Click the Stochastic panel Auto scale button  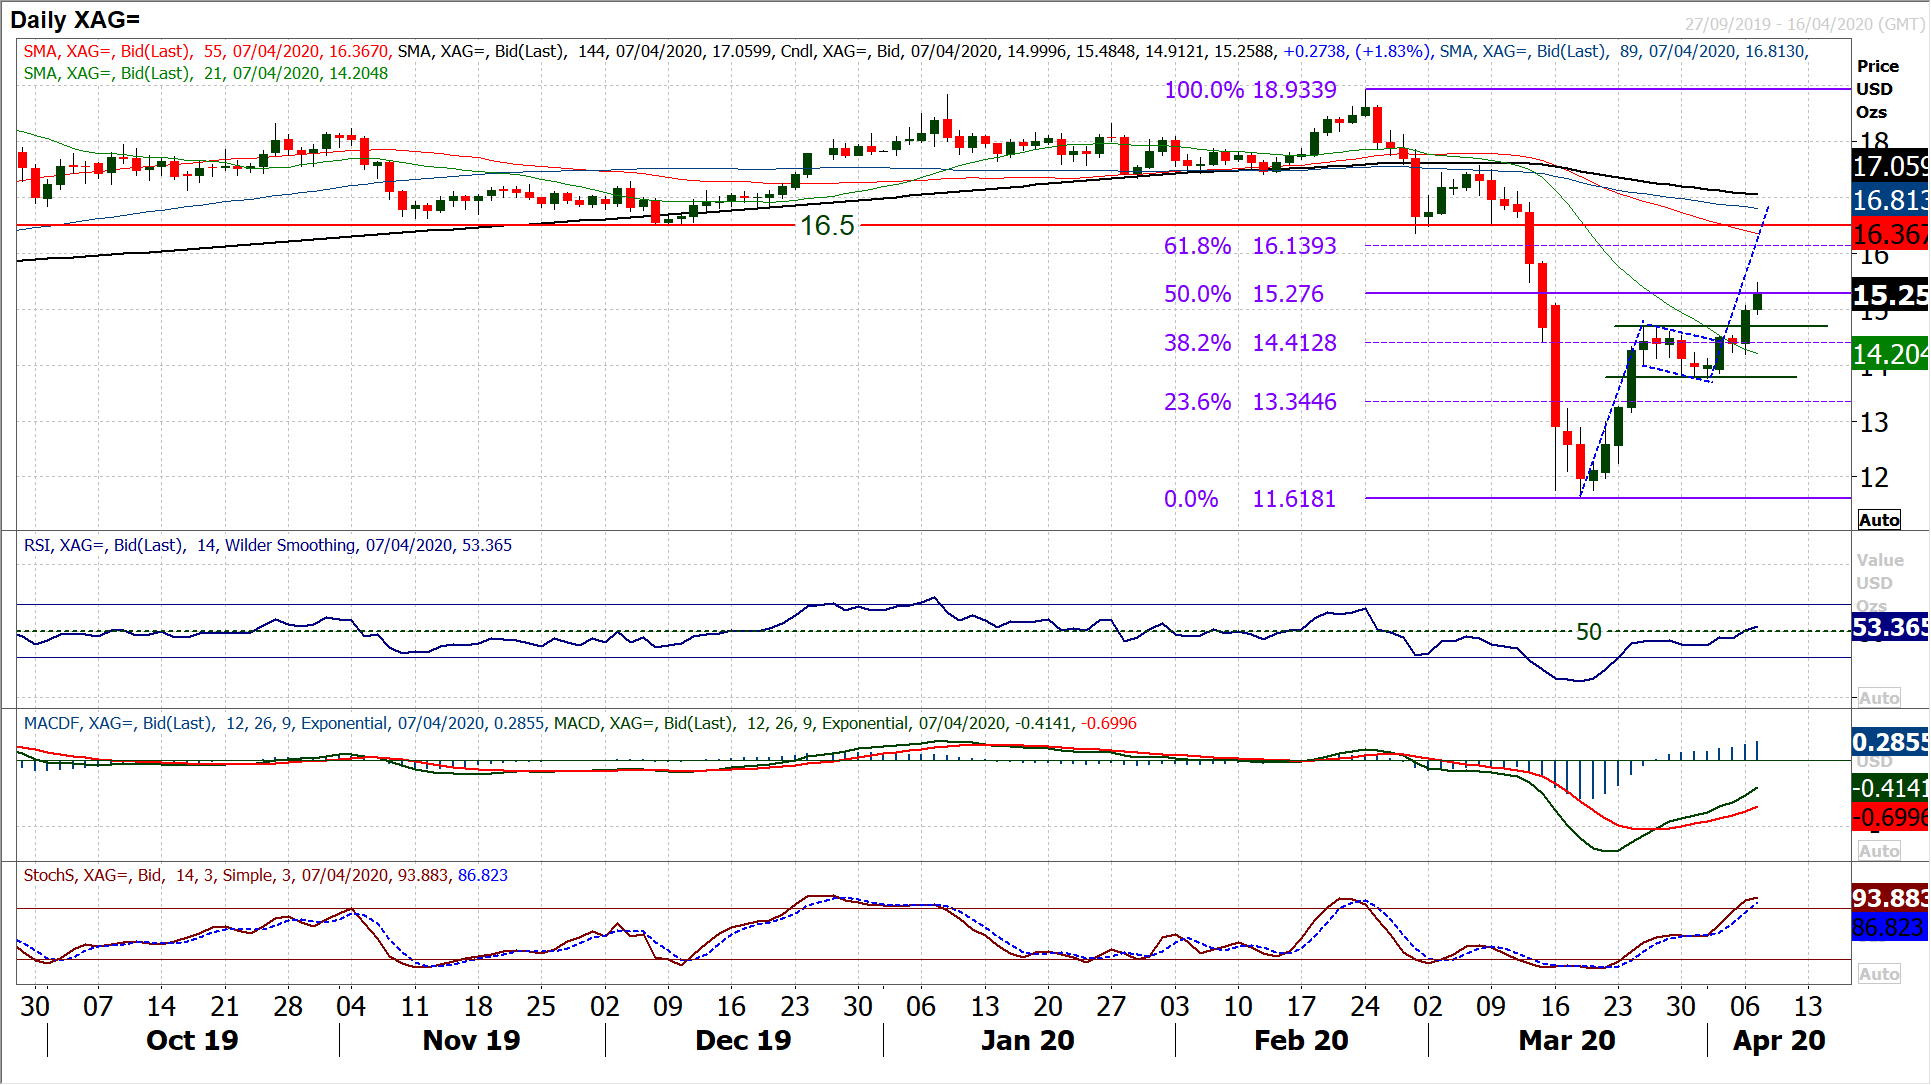(1879, 974)
